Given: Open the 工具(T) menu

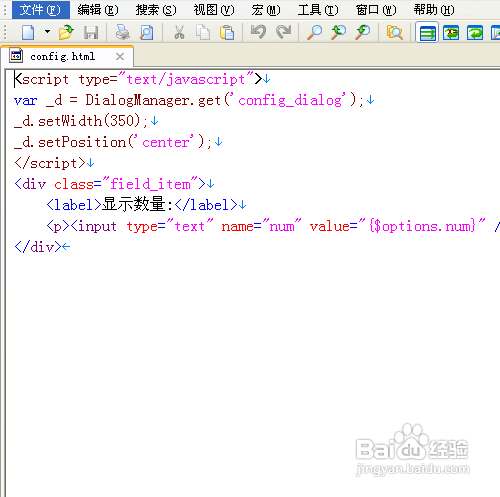Looking at the screenshot, I should pos(318,10).
